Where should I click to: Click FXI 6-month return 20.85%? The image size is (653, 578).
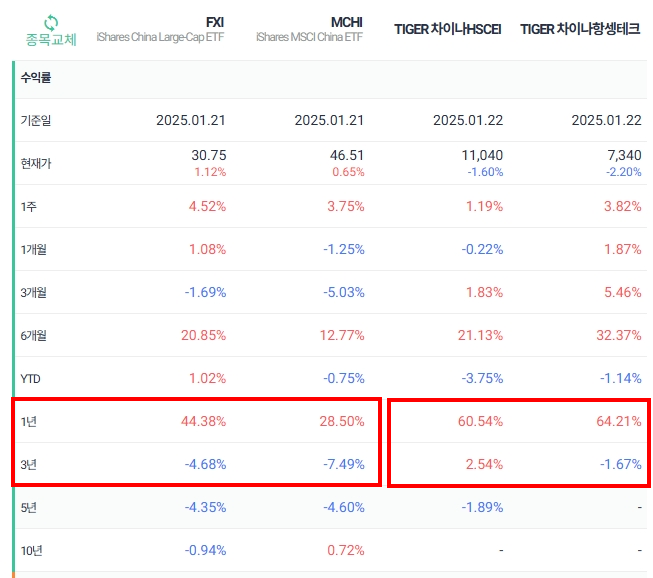[x=203, y=335]
